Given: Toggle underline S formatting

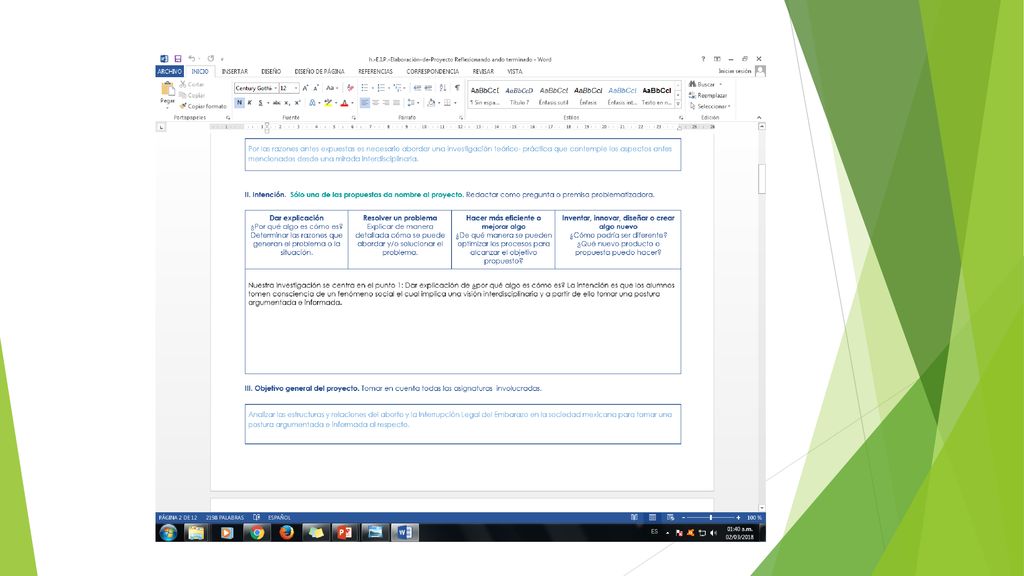Looking at the screenshot, I should pos(261,103).
